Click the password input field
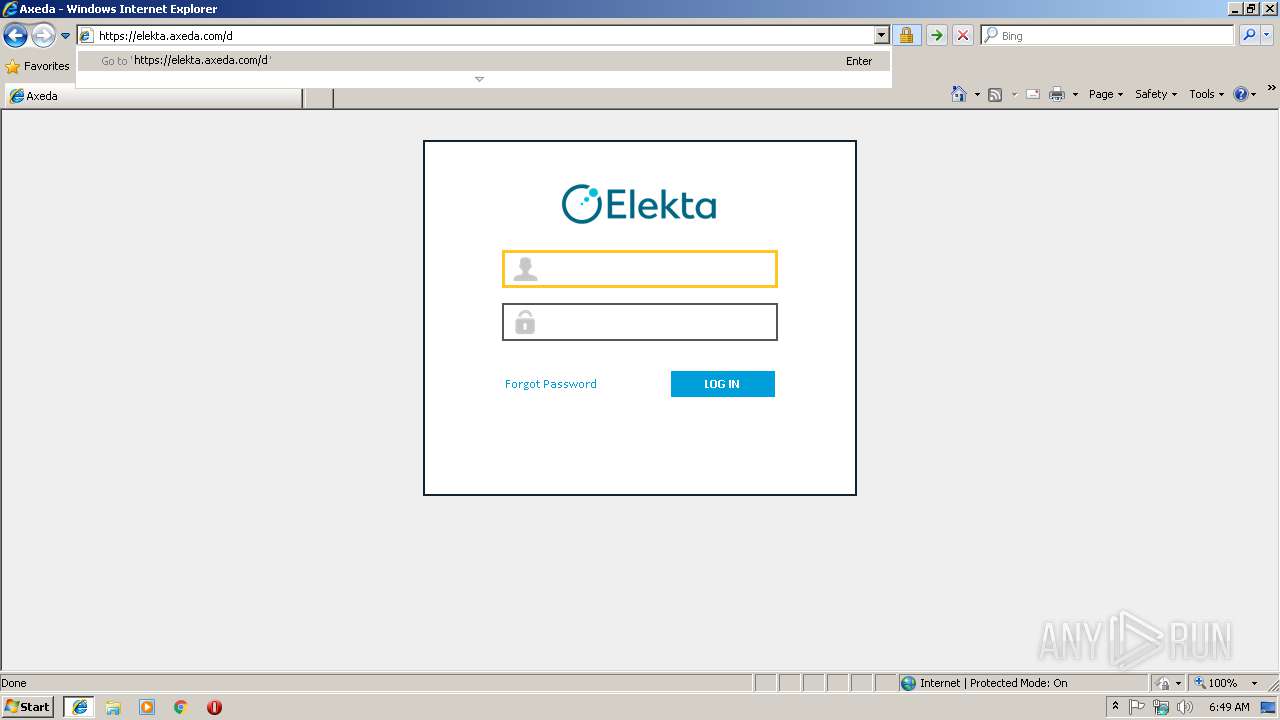 coord(640,322)
